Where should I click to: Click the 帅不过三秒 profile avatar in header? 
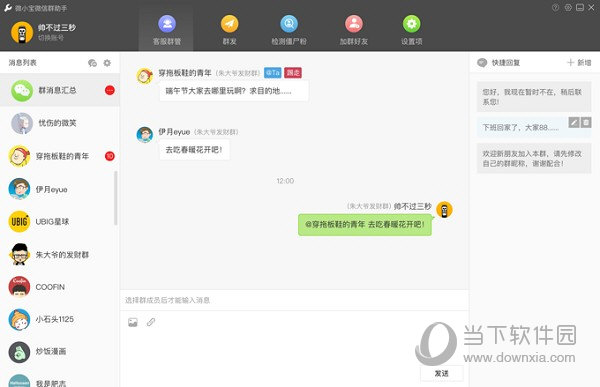[22, 32]
